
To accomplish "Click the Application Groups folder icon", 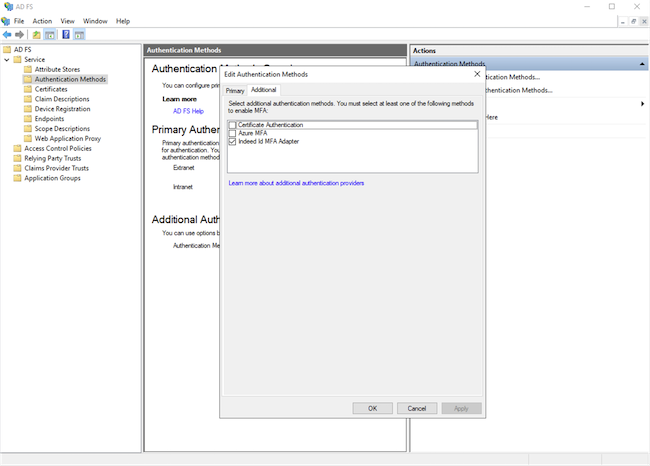I will pos(17,178).
